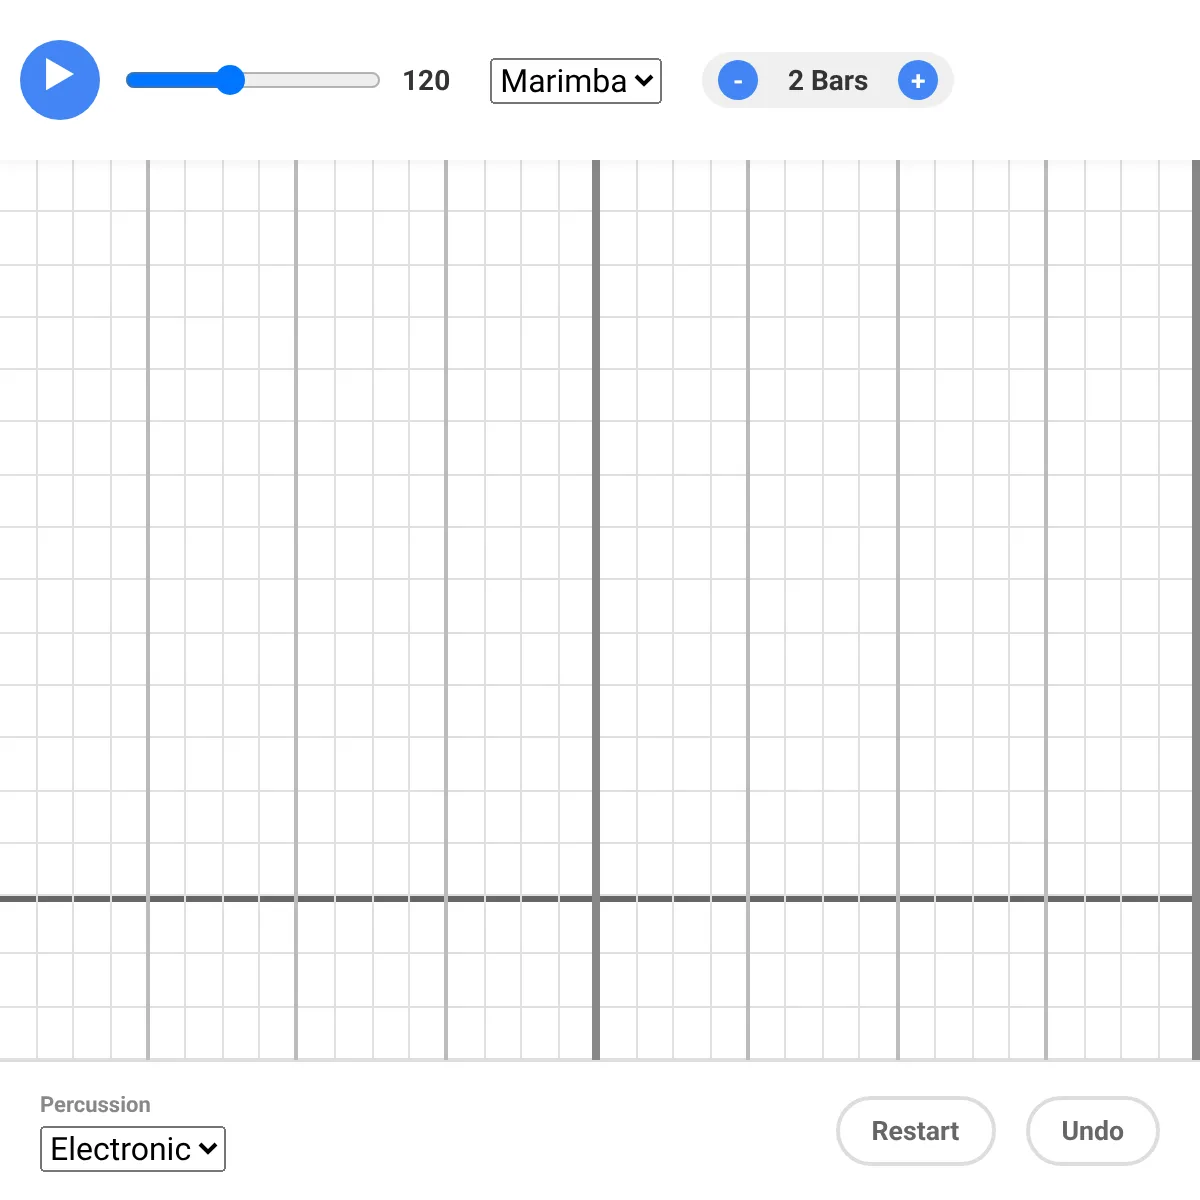
Task: Click the Undo button
Action: point(1092,1131)
